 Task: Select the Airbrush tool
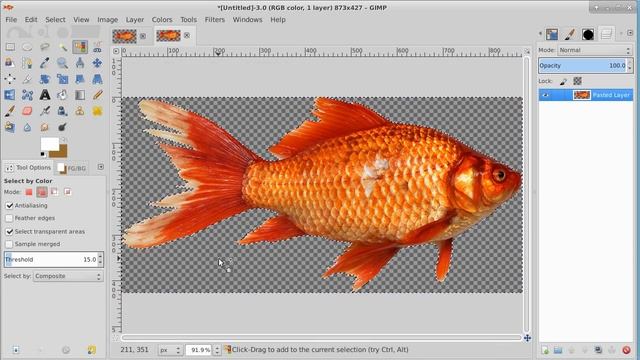point(45,111)
